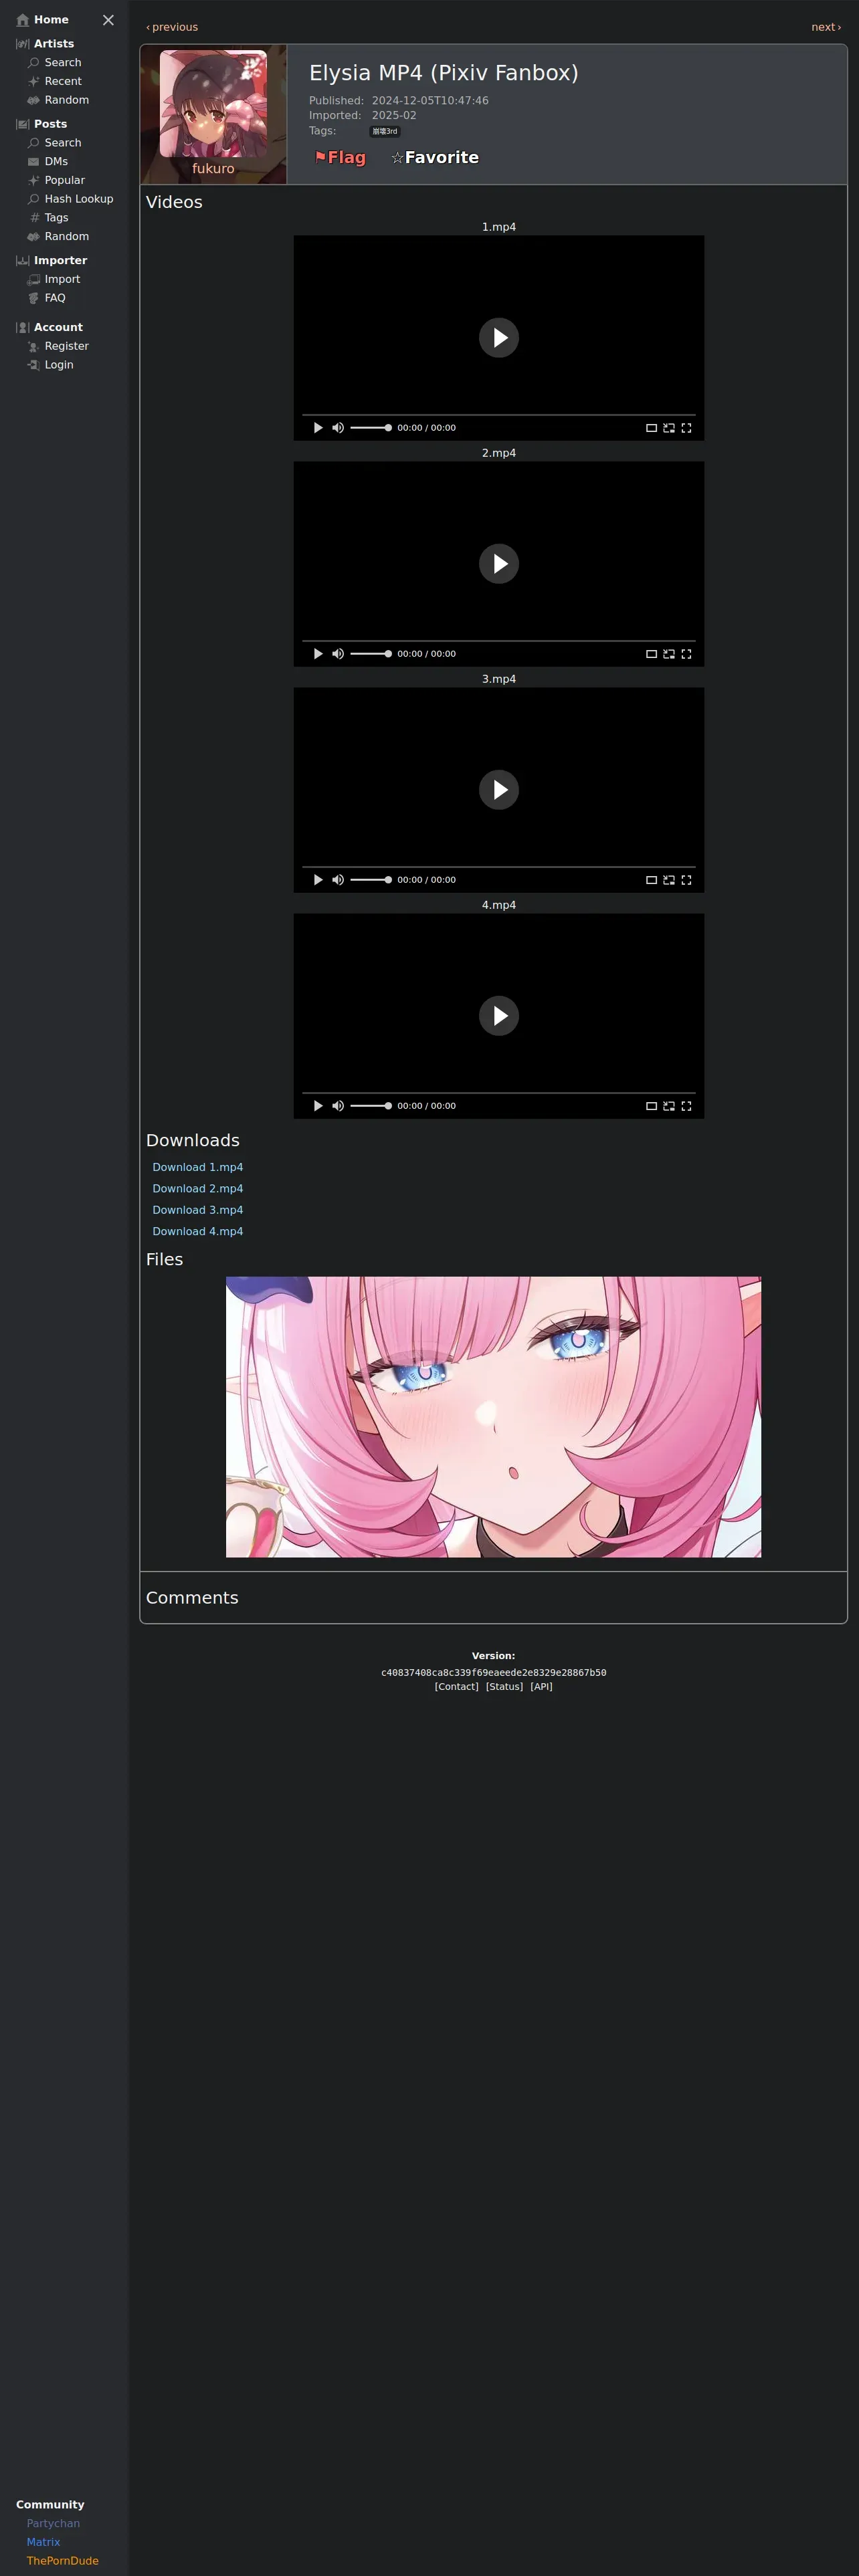
Task: Go to previous post
Action: 172,27
